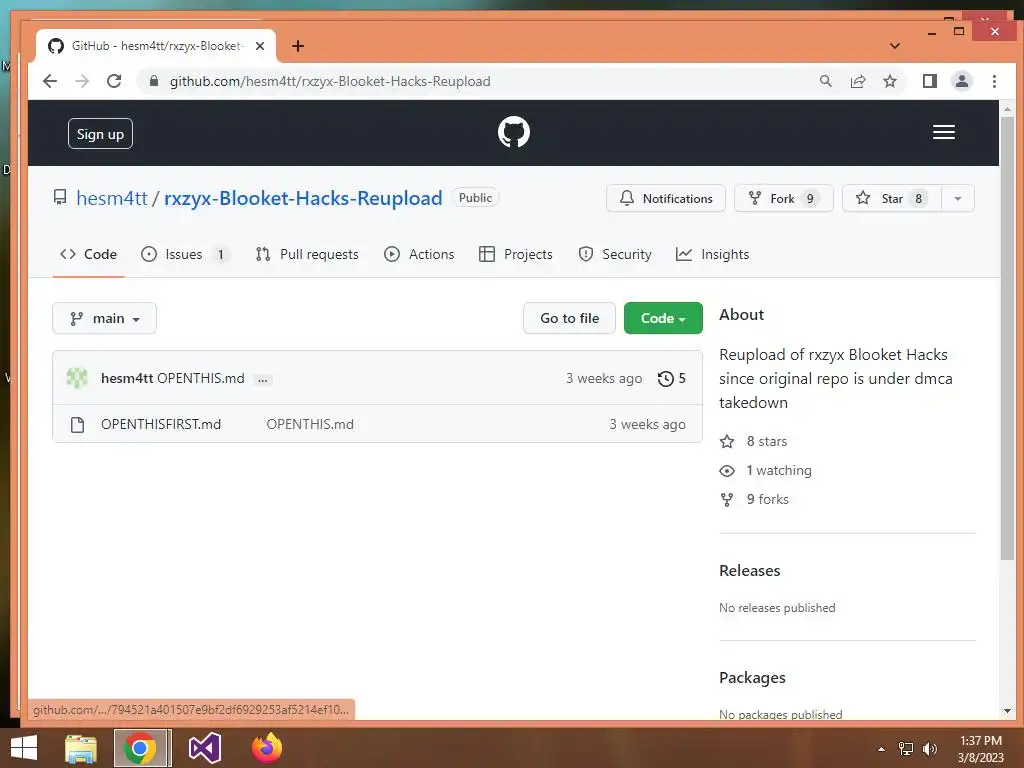Click the GitHub Octocat logo in the header

513,133
